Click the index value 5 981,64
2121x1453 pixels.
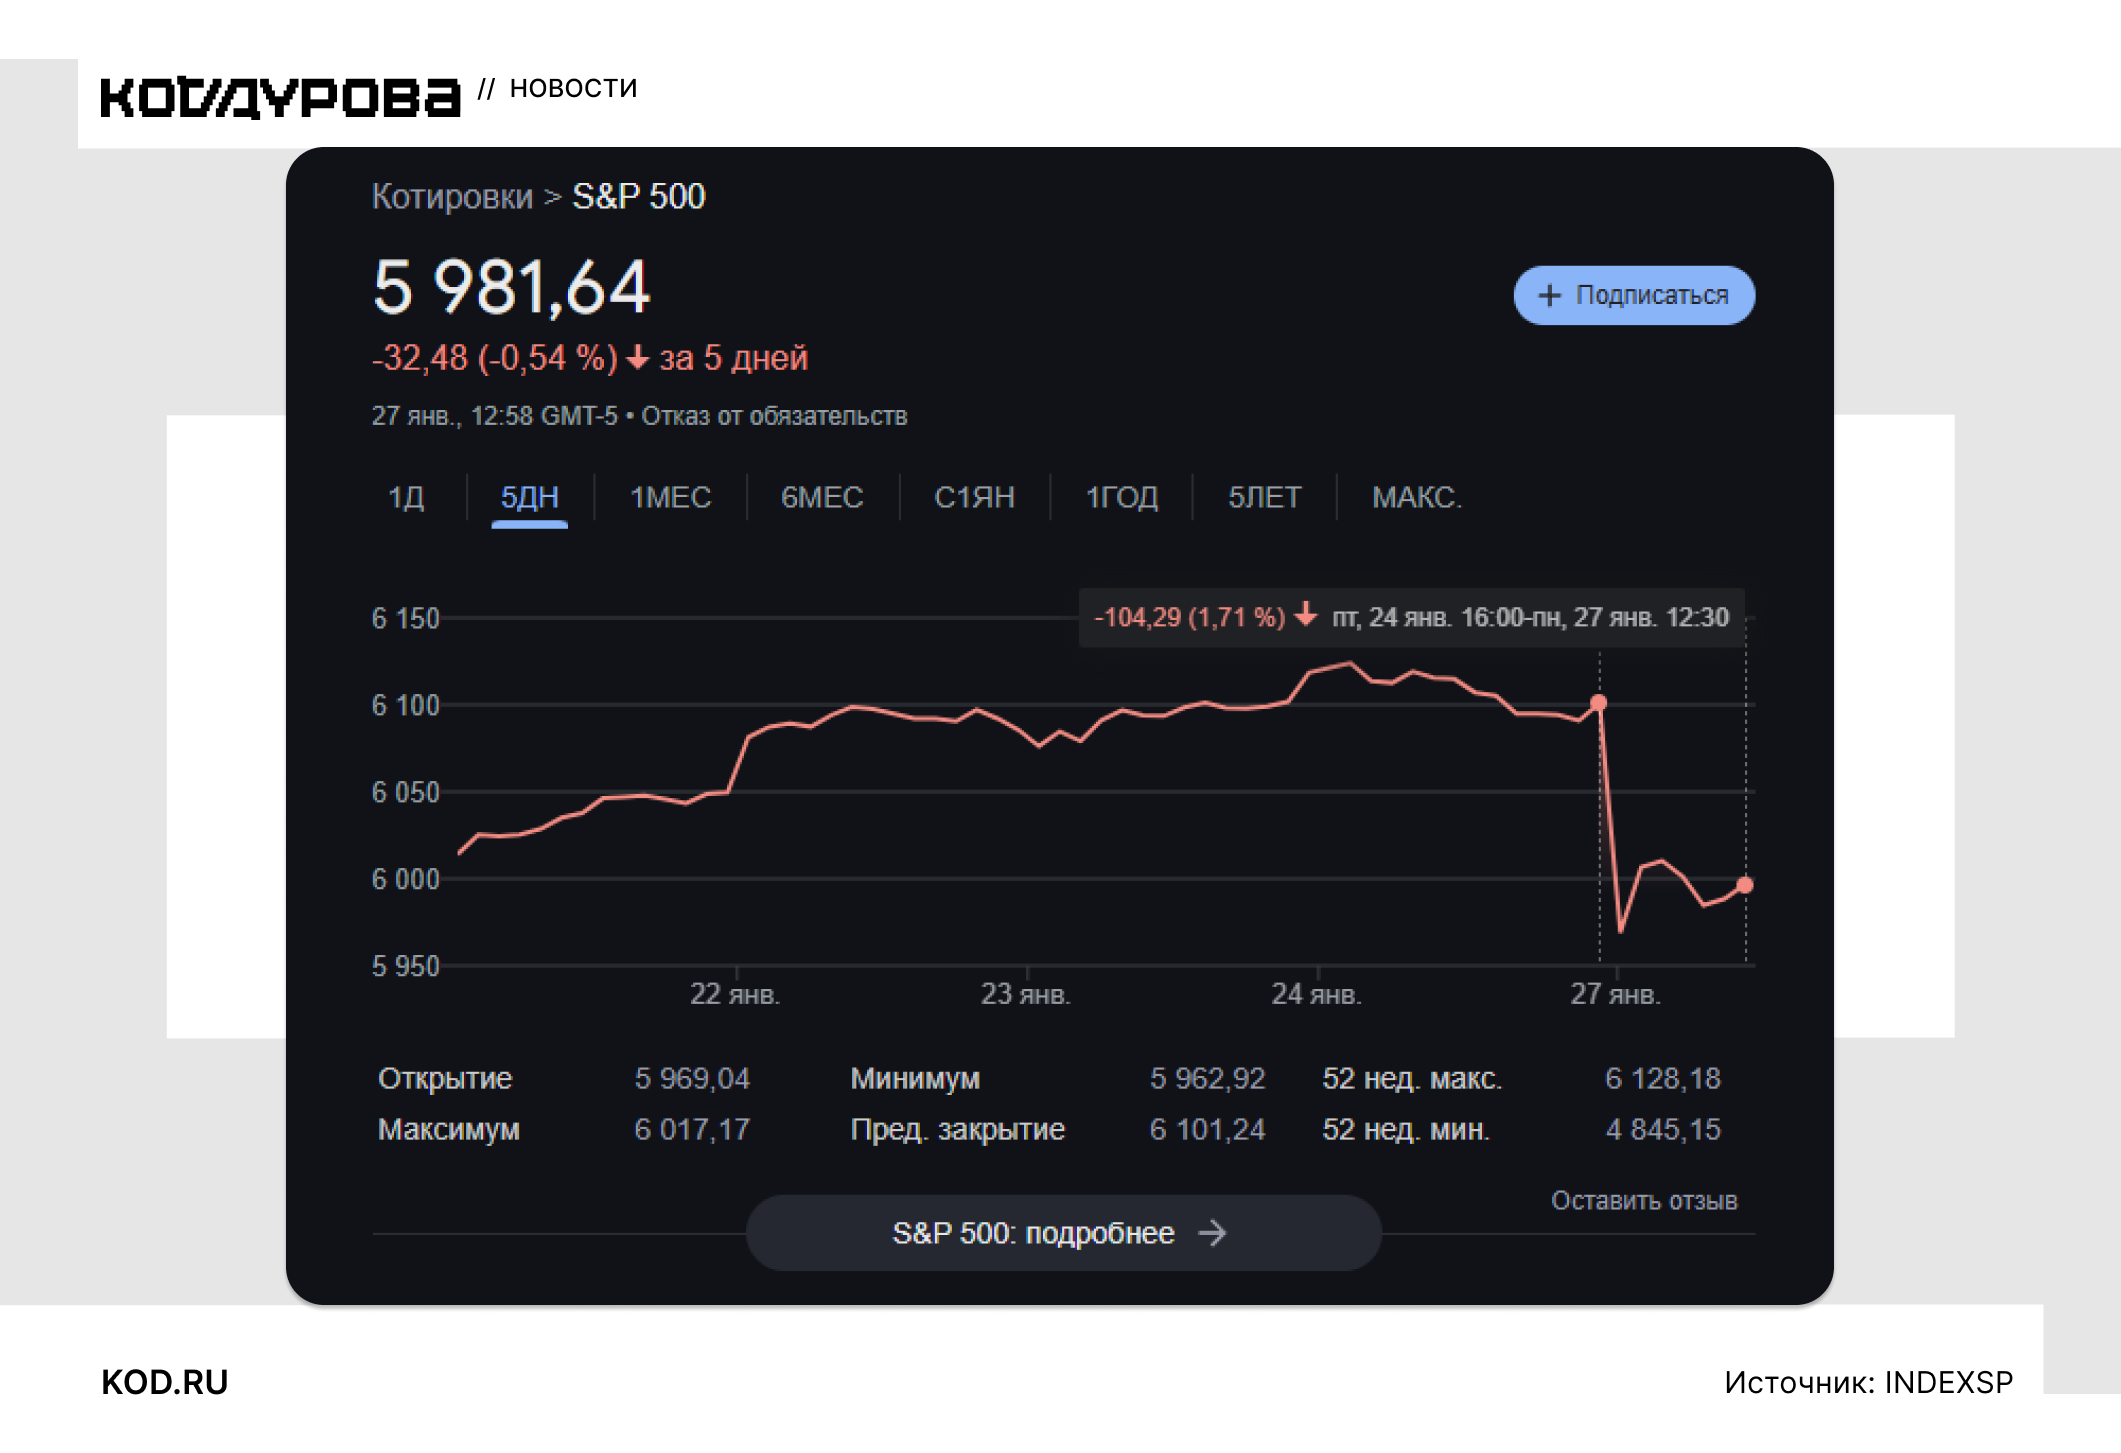pos(511,288)
